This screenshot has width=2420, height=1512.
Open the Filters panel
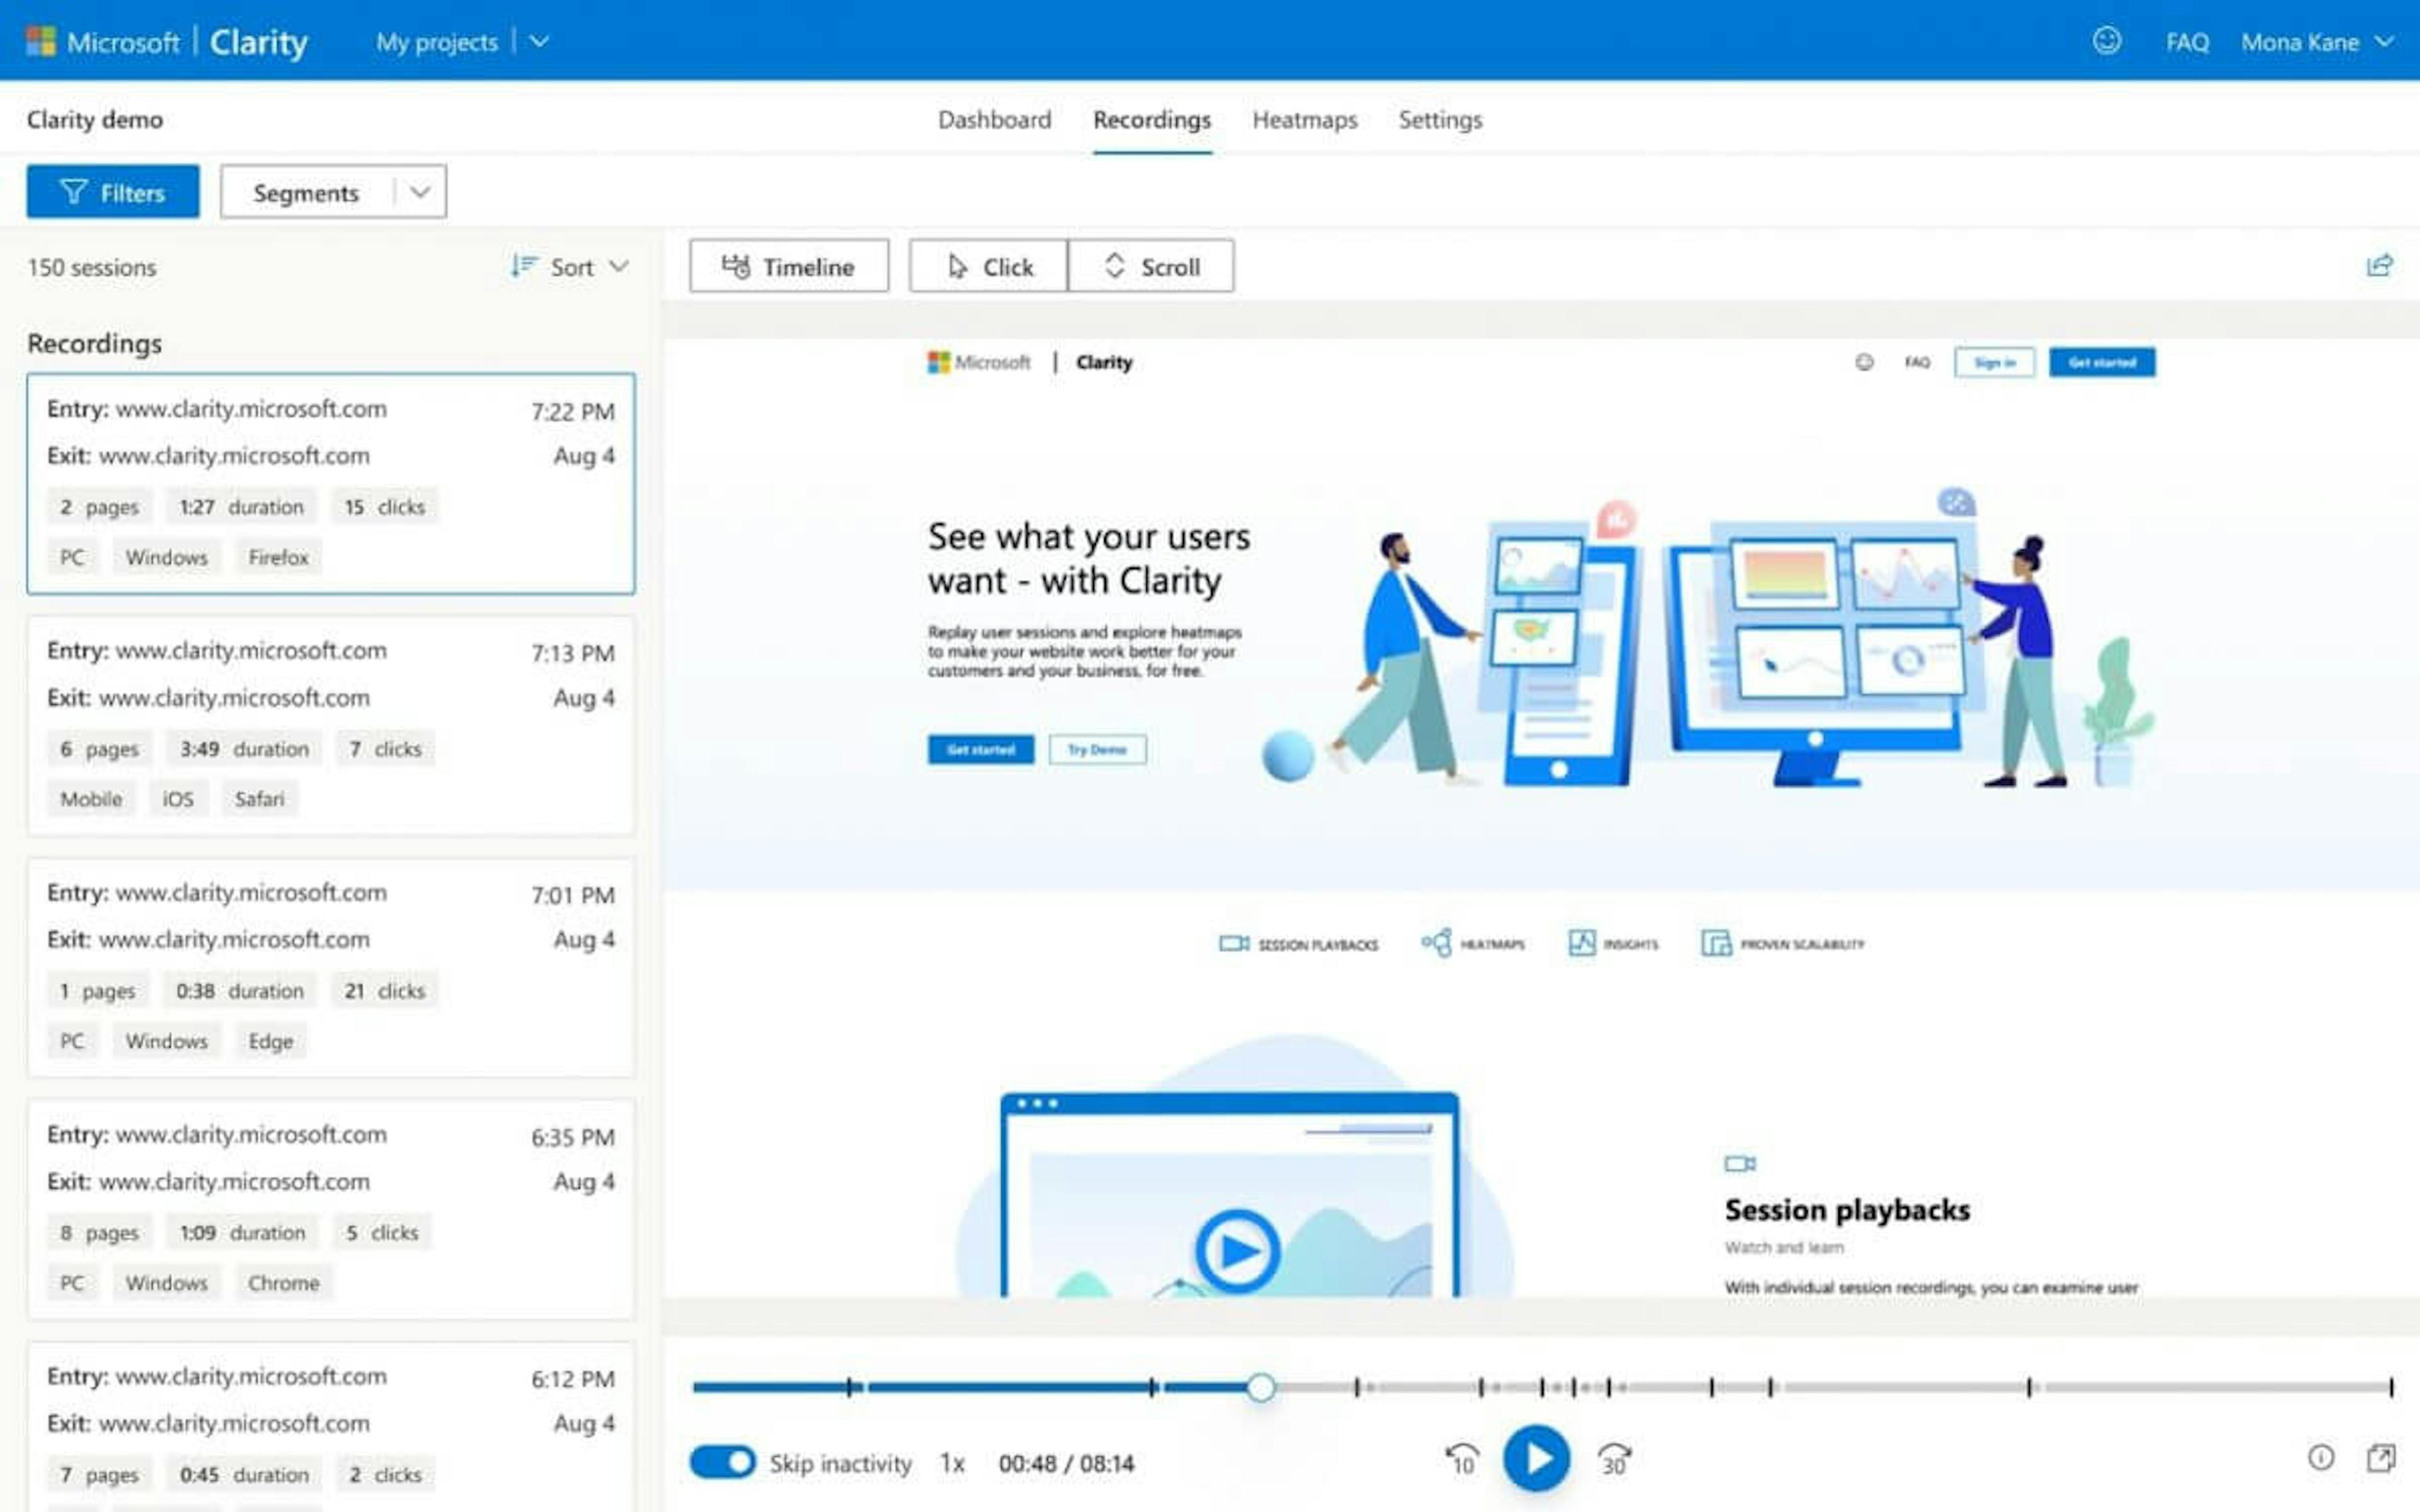pyautogui.click(x=112, y=192)
